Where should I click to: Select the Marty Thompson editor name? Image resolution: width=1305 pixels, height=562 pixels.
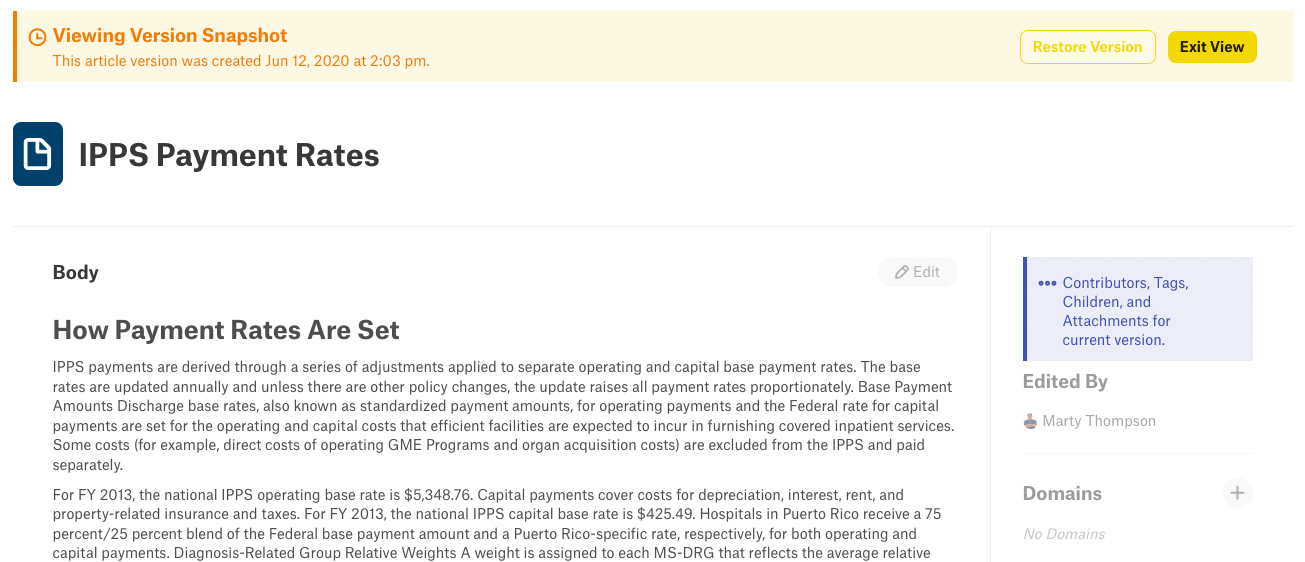1099,421
